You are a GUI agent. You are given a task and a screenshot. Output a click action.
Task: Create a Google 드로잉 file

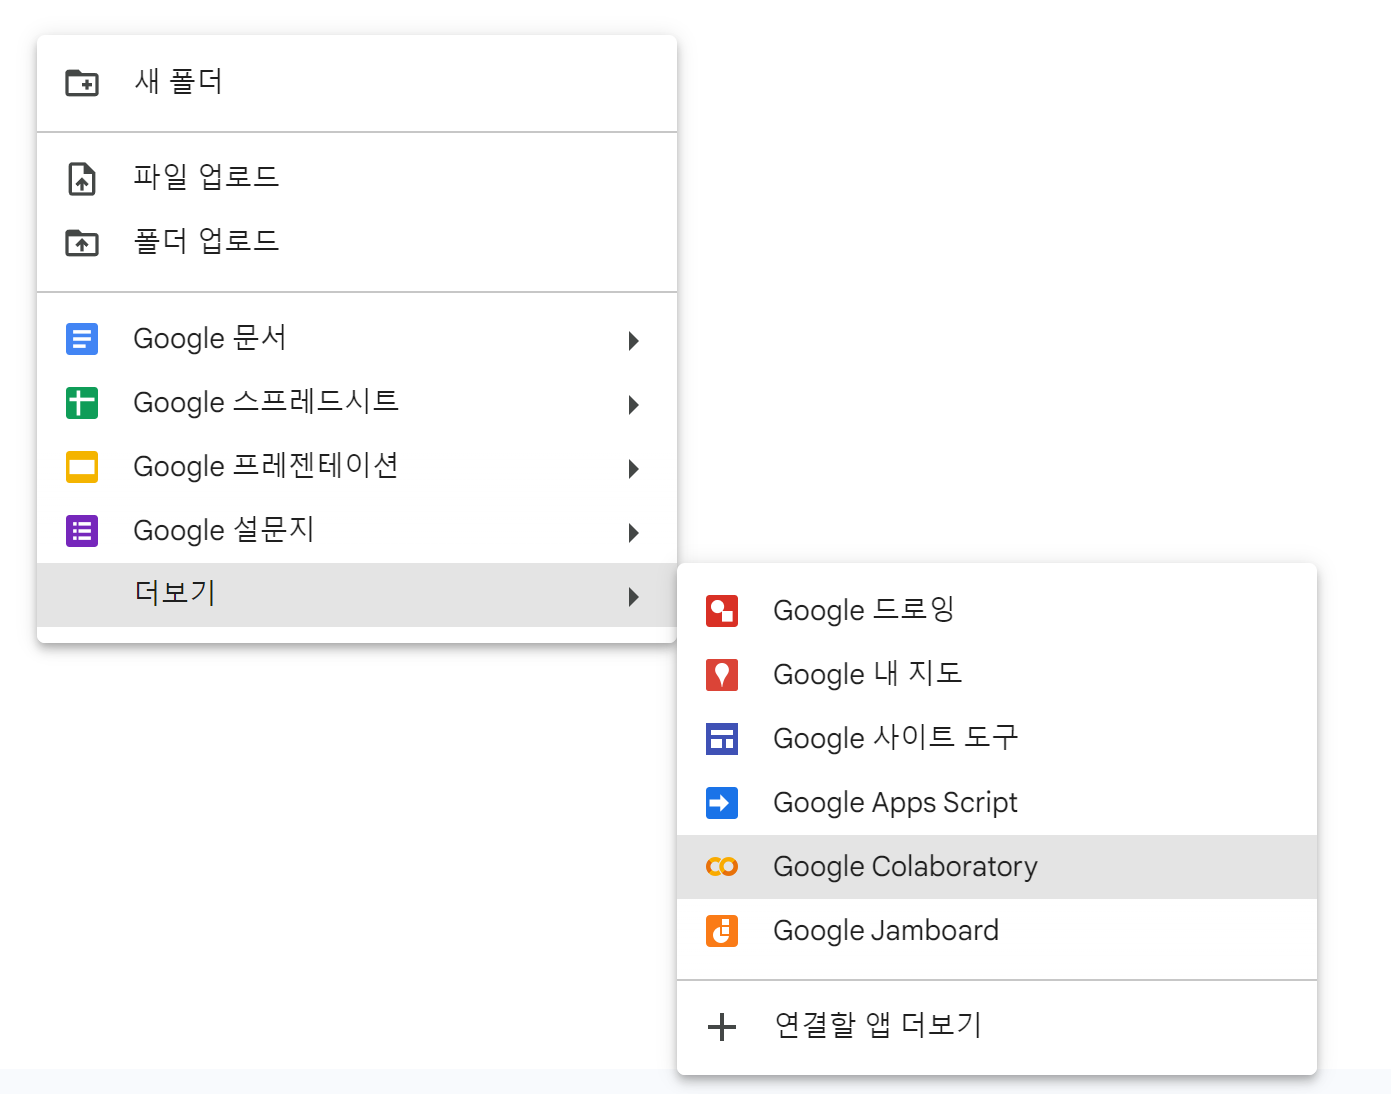(x=997, y=611)
